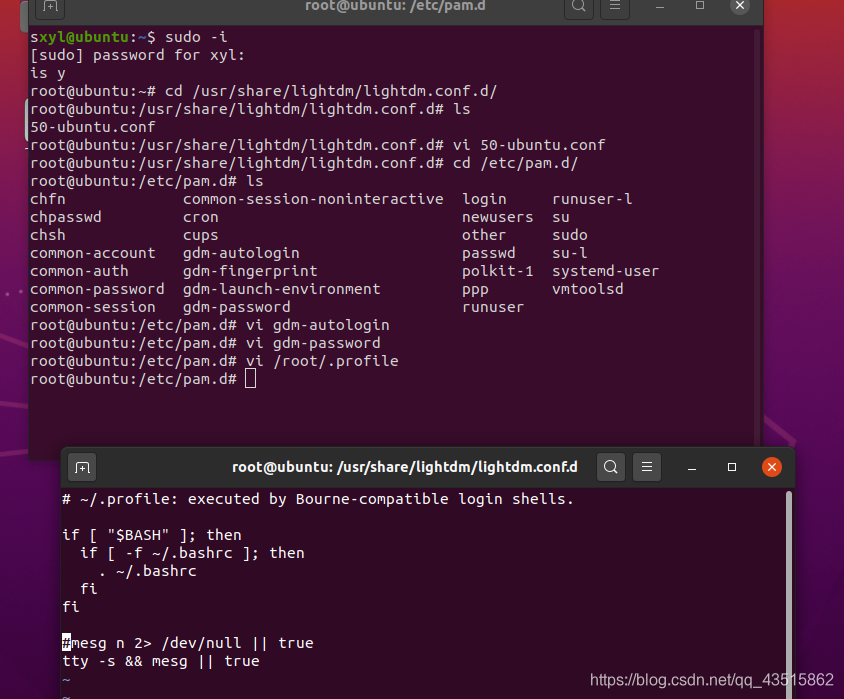The image size is (844, 699).
Task: Minimize the front lightdm.conf.d terminal
Action: point(692,467)
